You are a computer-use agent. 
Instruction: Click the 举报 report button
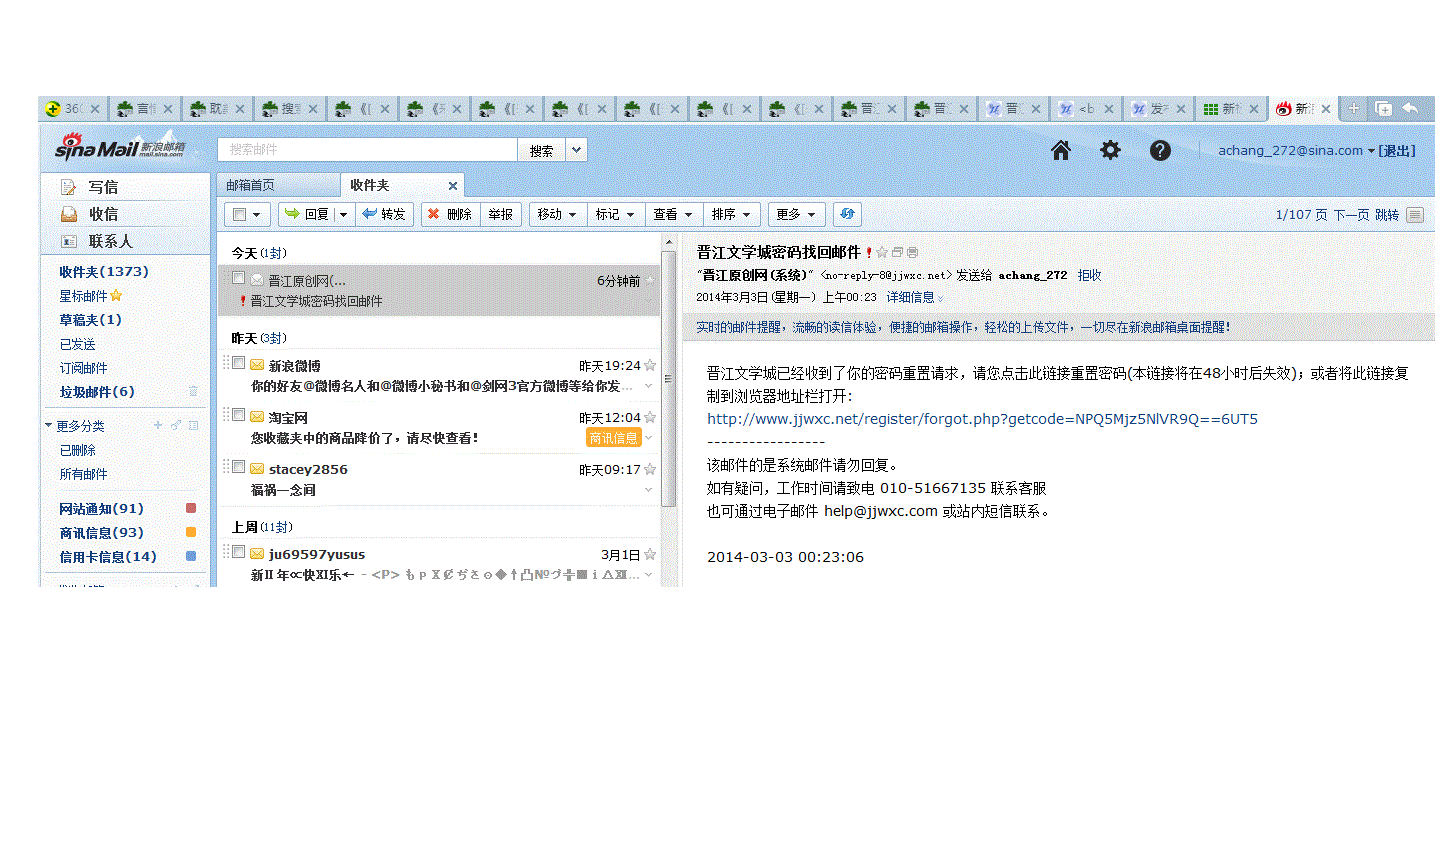(500, 214)
